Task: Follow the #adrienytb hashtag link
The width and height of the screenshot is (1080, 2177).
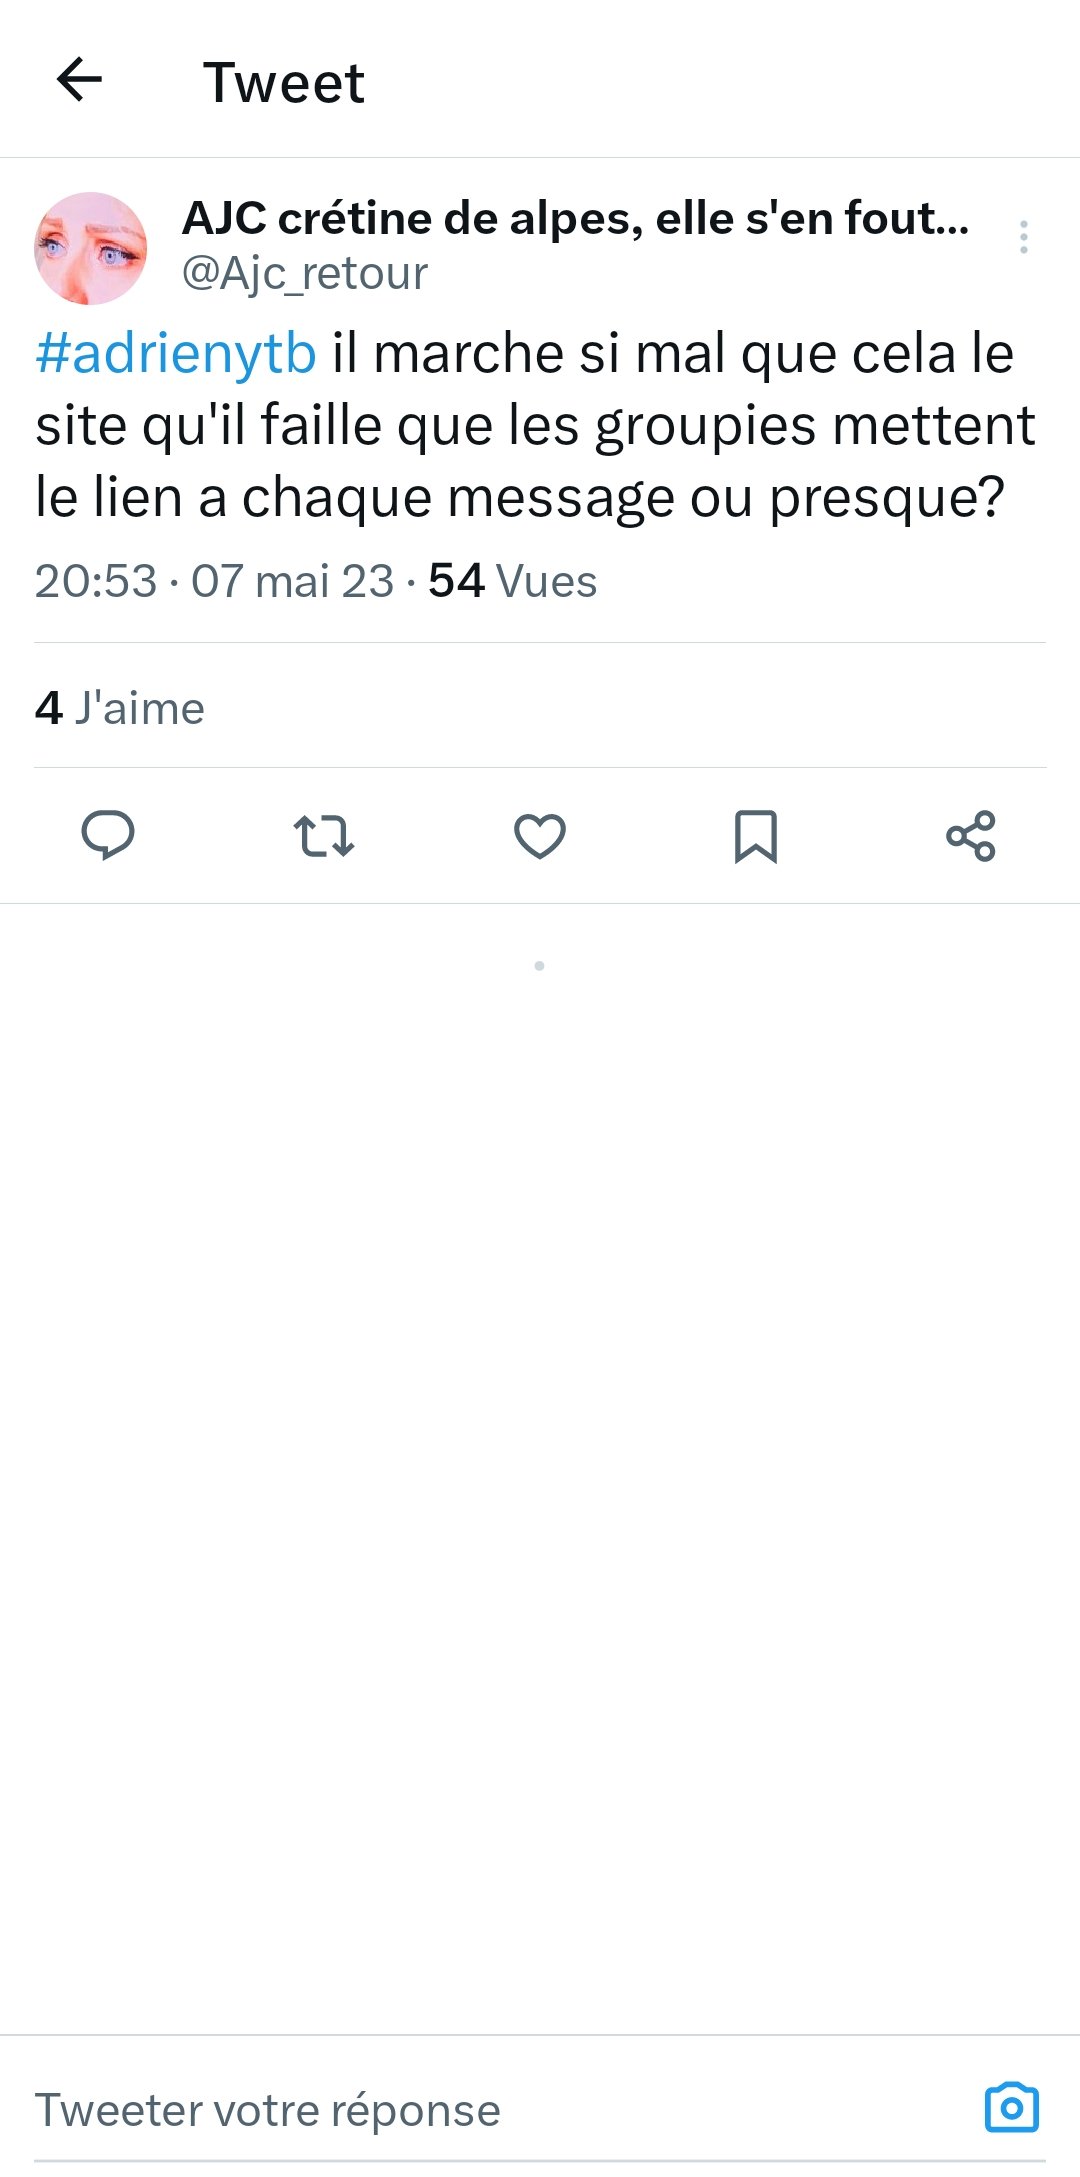Action: (176, 354)
